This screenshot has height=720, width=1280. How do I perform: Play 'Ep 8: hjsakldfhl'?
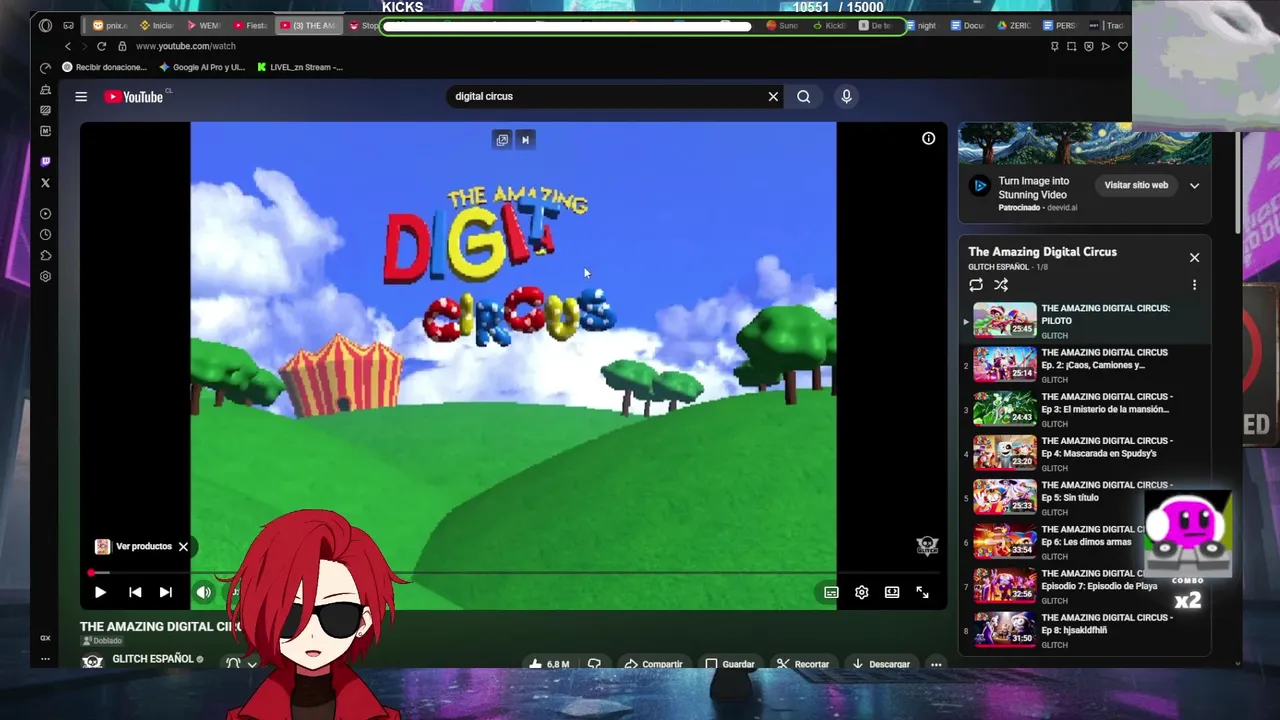(x=1087, y=630)
